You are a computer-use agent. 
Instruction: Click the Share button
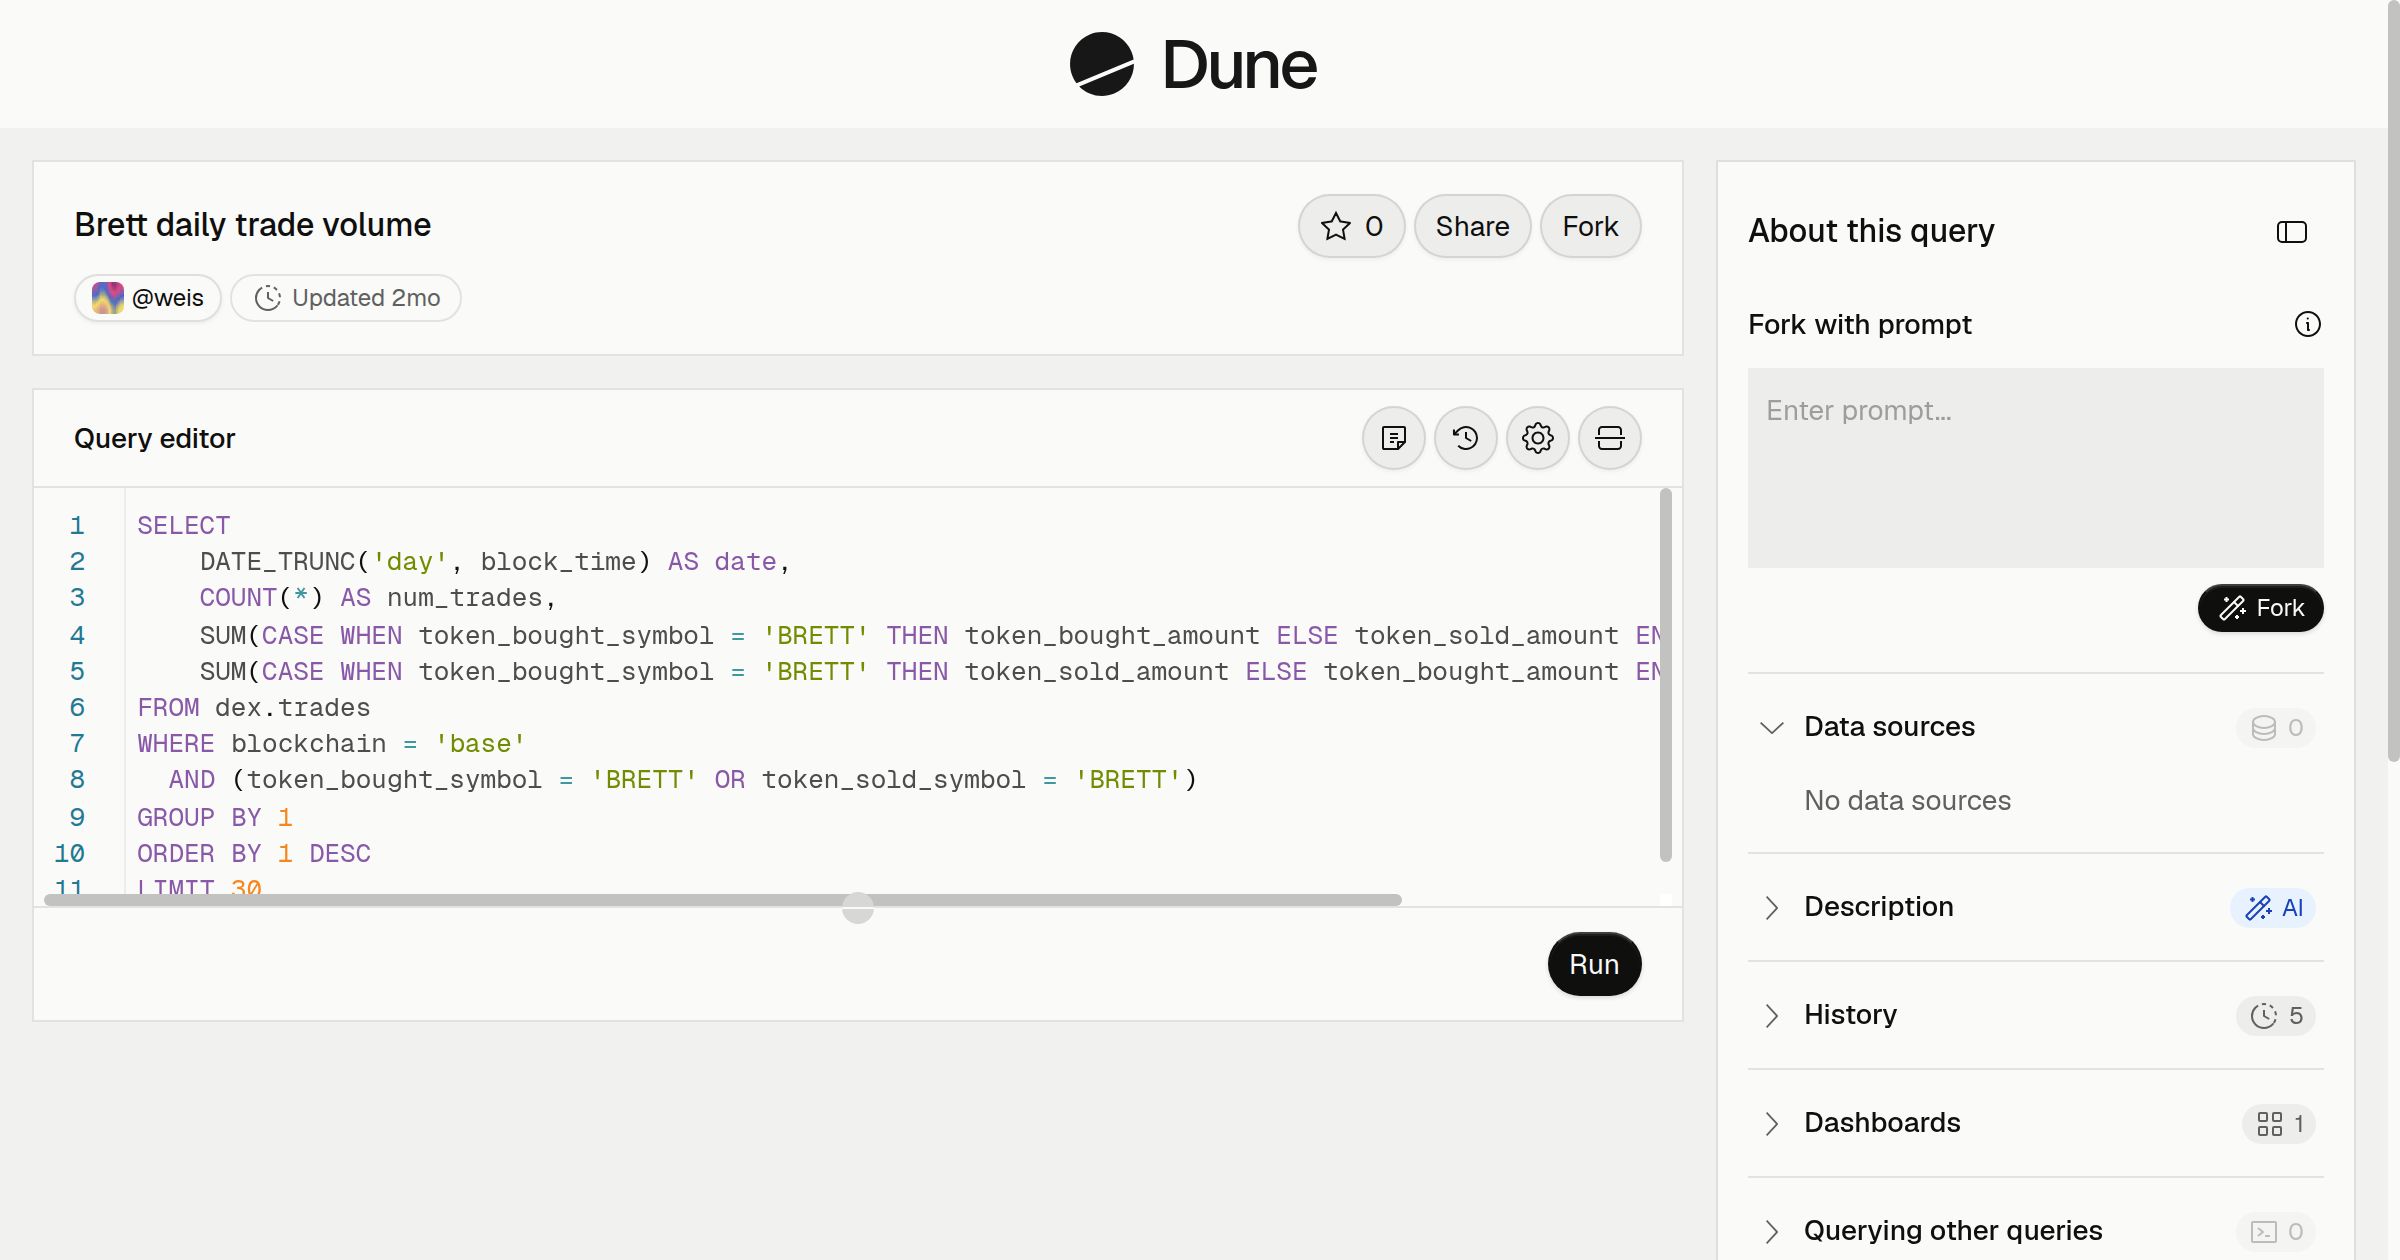point(1473,226)
